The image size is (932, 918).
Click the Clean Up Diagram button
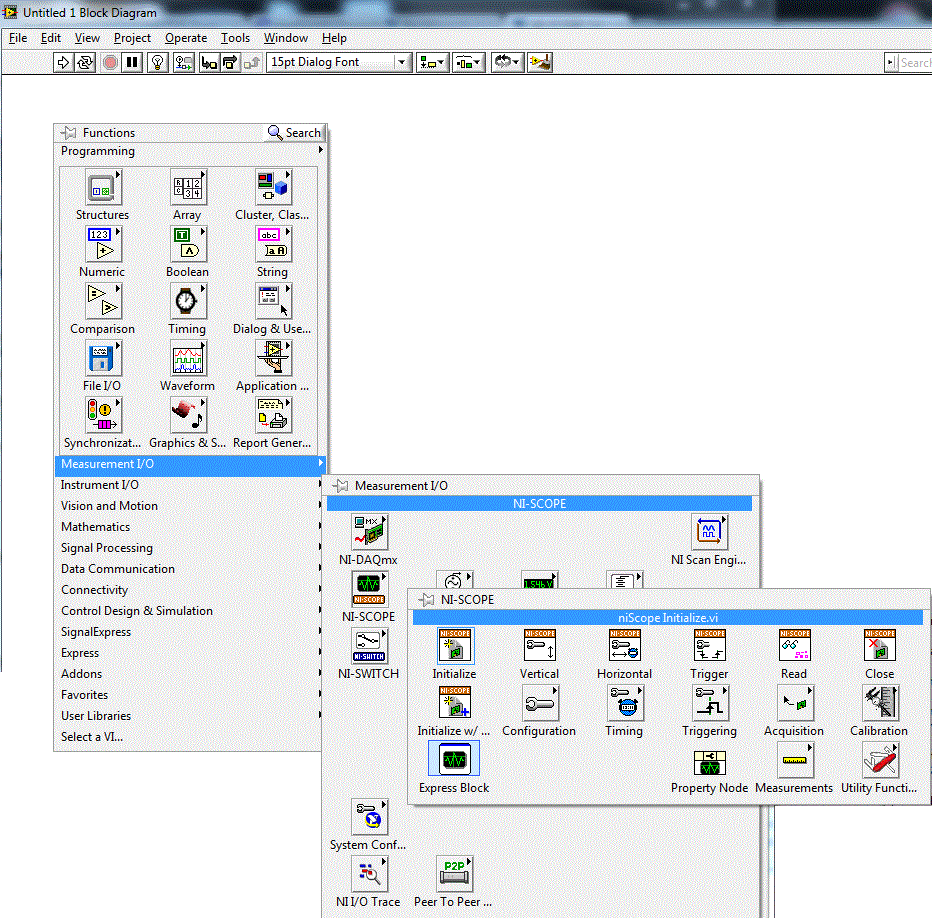point(540,62)
